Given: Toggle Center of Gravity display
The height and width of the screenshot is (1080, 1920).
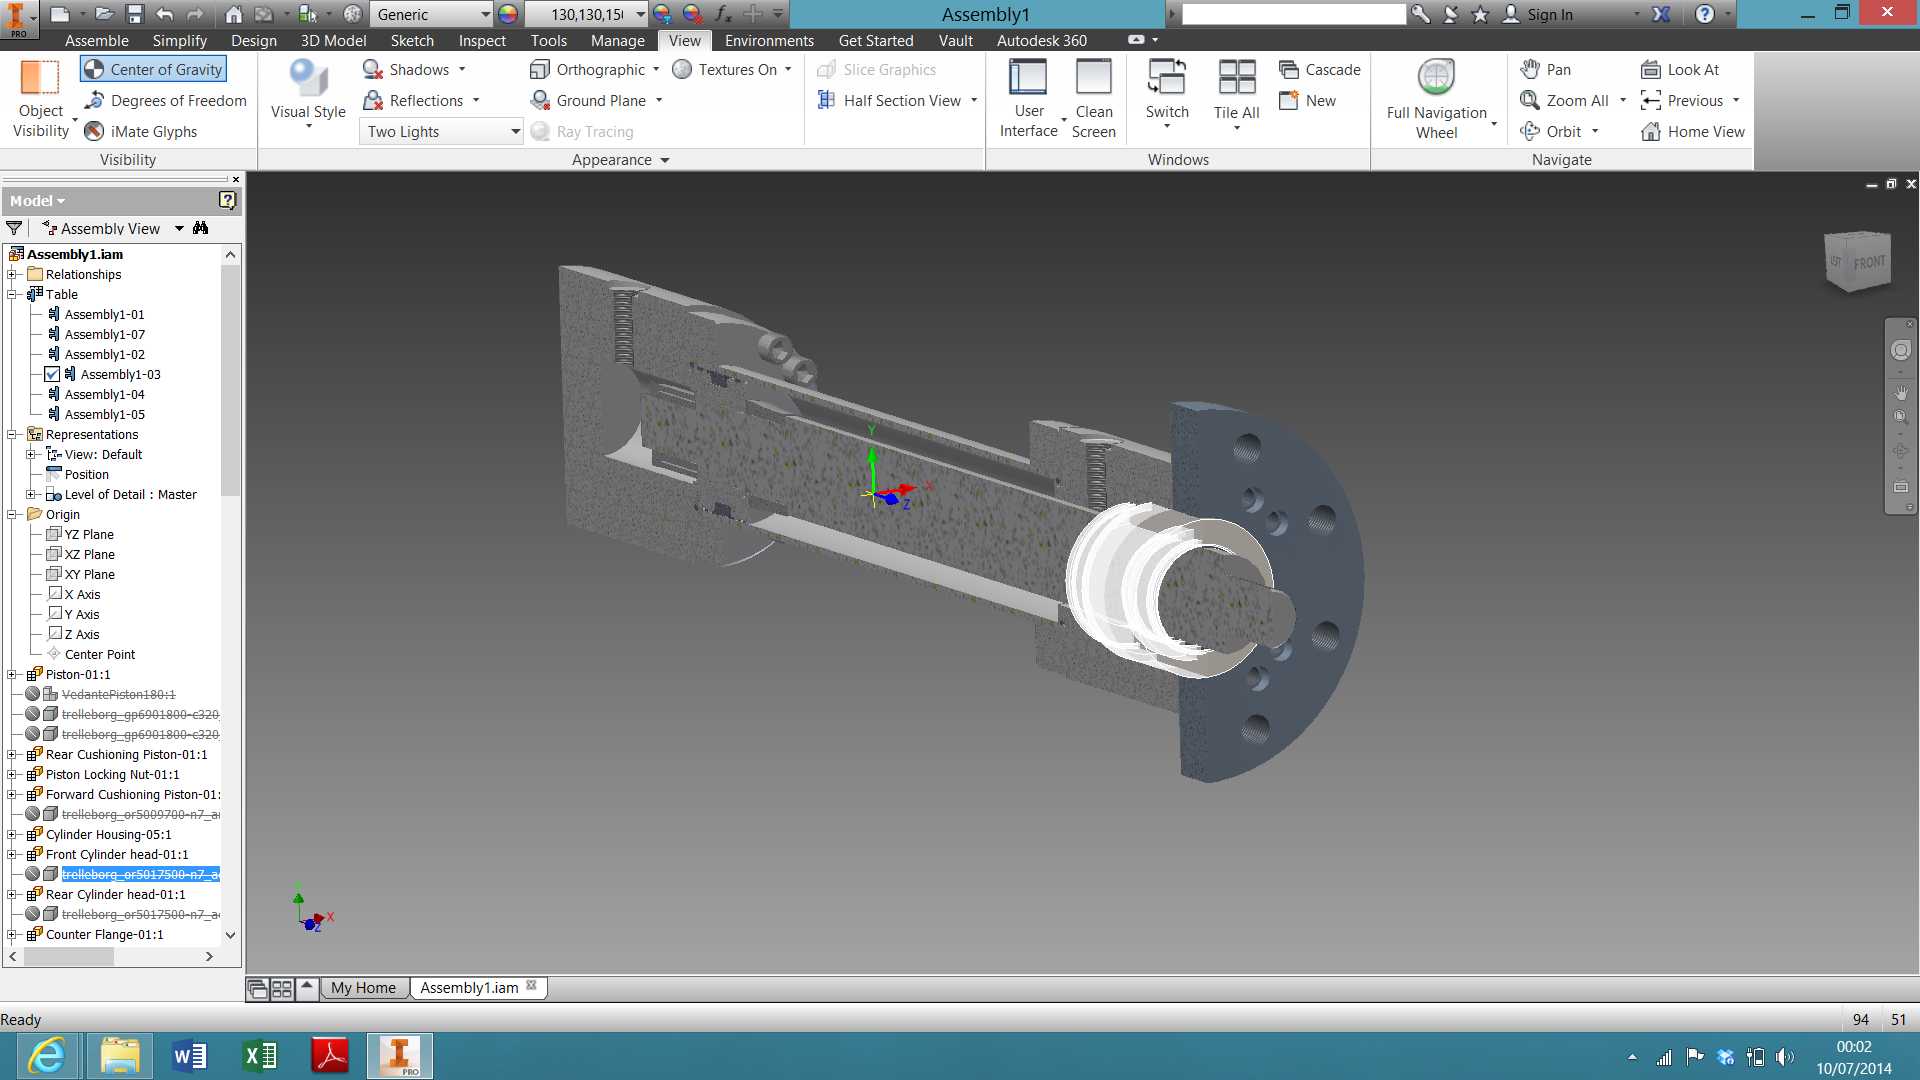Looking at the screenshot, I should pos(153,69).
